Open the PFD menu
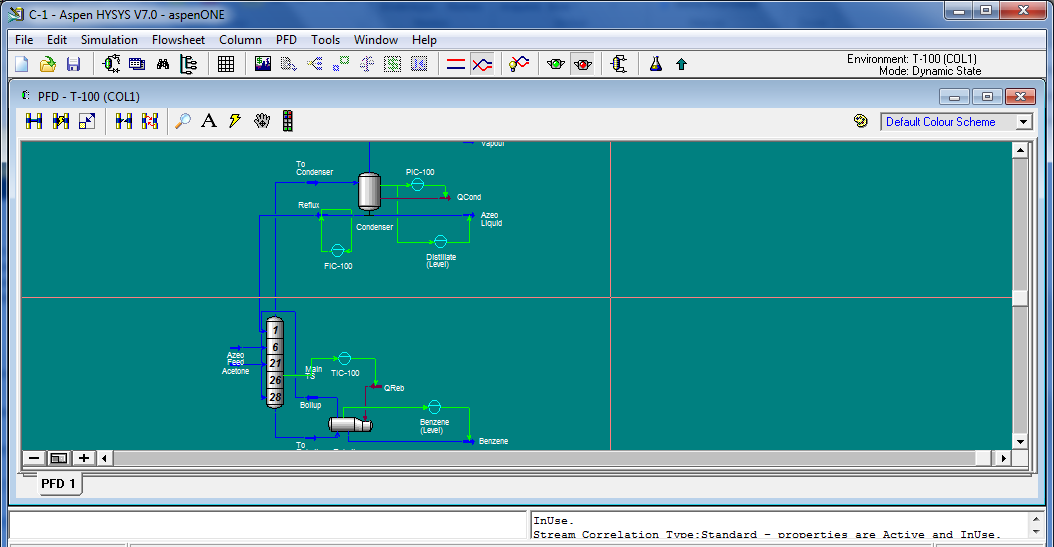This screenshot has width=1054, height=547. coord(286,40)
